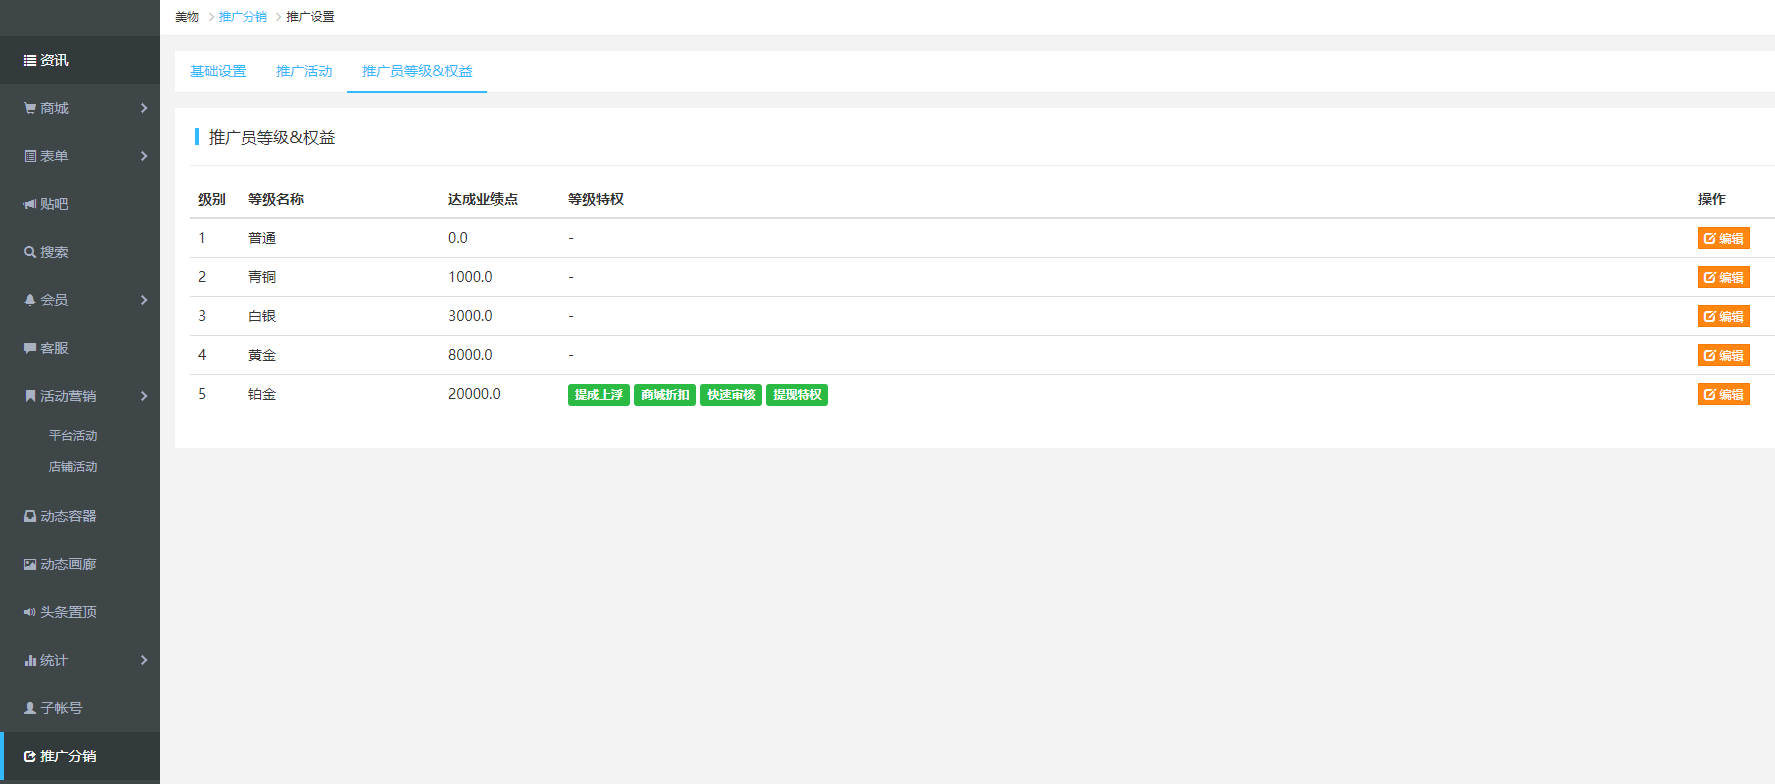Click the 动态画廊 picture icon
This screenshot has width=1775, height=784.
[30, 564]
